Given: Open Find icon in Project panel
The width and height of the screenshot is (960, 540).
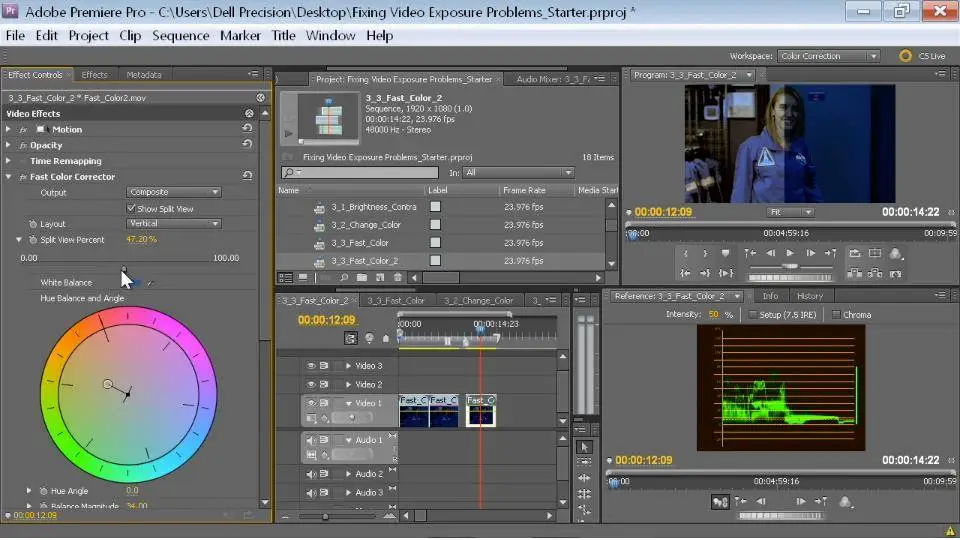Looking at the screenshot, I should pyautogui.click(x=344, y=277).
